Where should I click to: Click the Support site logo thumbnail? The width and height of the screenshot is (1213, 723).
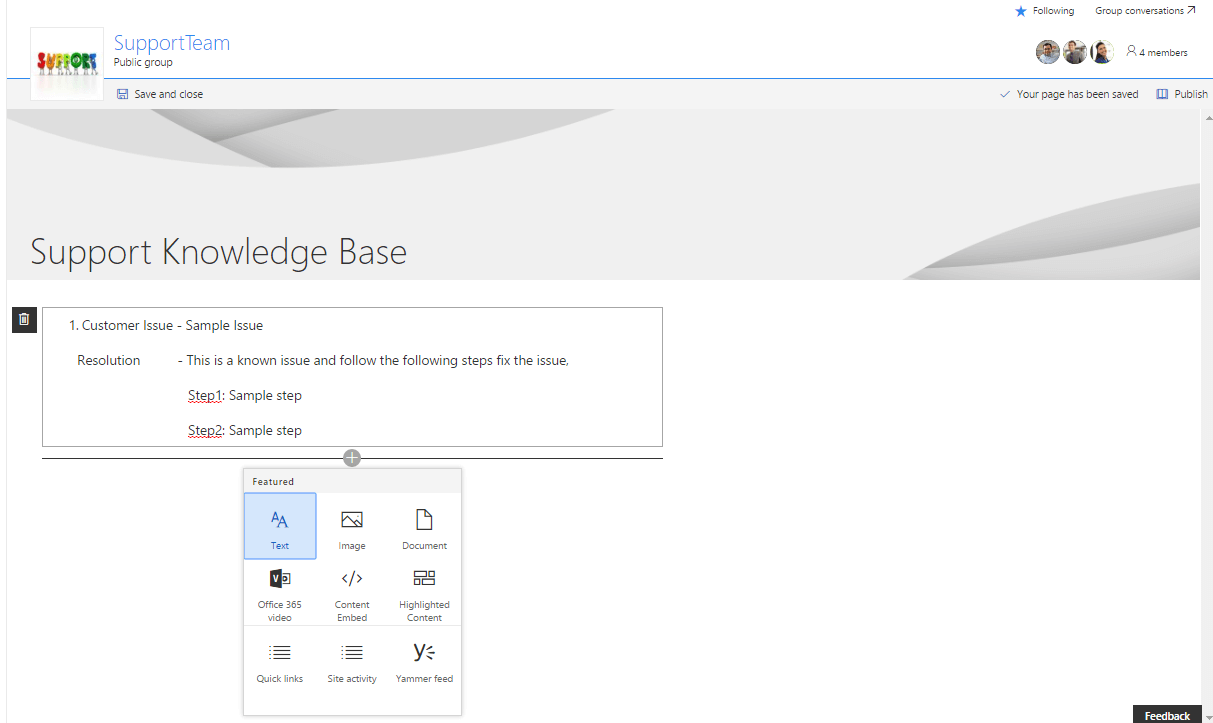67,63
